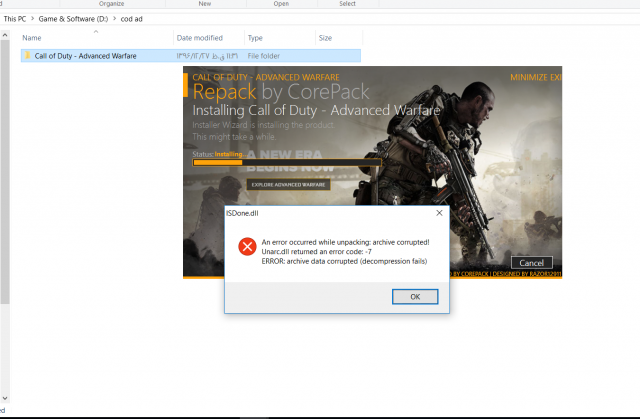Click the File folder type cell
640x419 pixels.
point(264,56)
